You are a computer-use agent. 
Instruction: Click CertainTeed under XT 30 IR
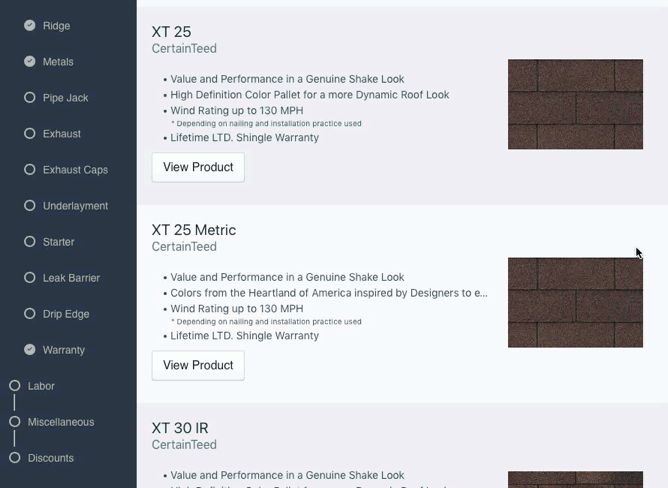tap(184, 445)
